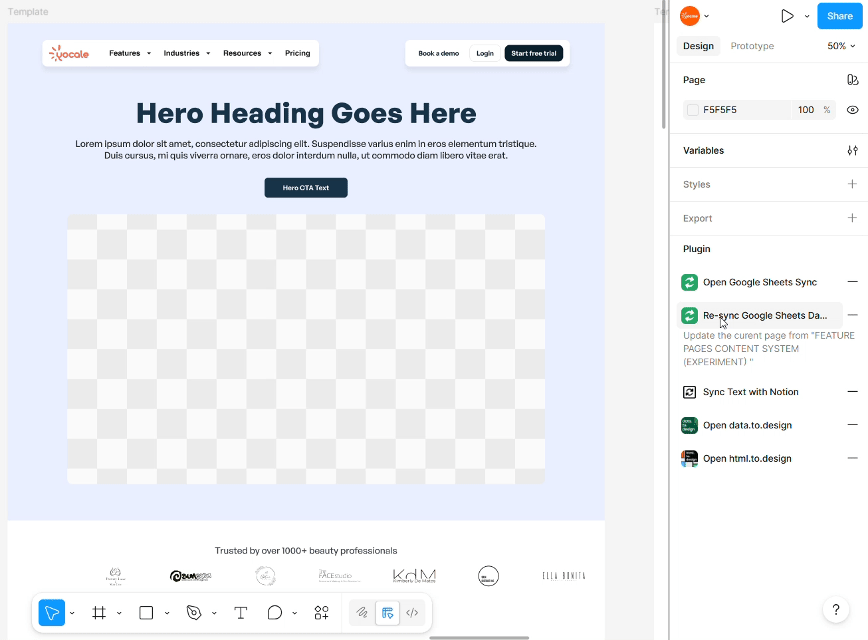Screen dimensions: 868x640
Task: Remove Sync Text with Notion entry
Action: pyautogui.click(x=852, y=391)
